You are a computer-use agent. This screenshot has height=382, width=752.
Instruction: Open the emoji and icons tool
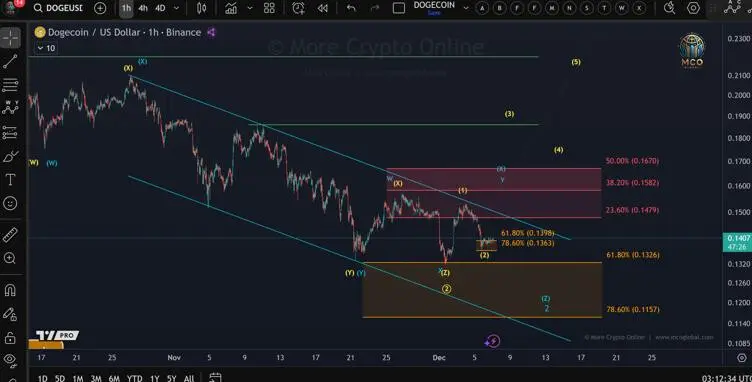(x=10, y=203)
